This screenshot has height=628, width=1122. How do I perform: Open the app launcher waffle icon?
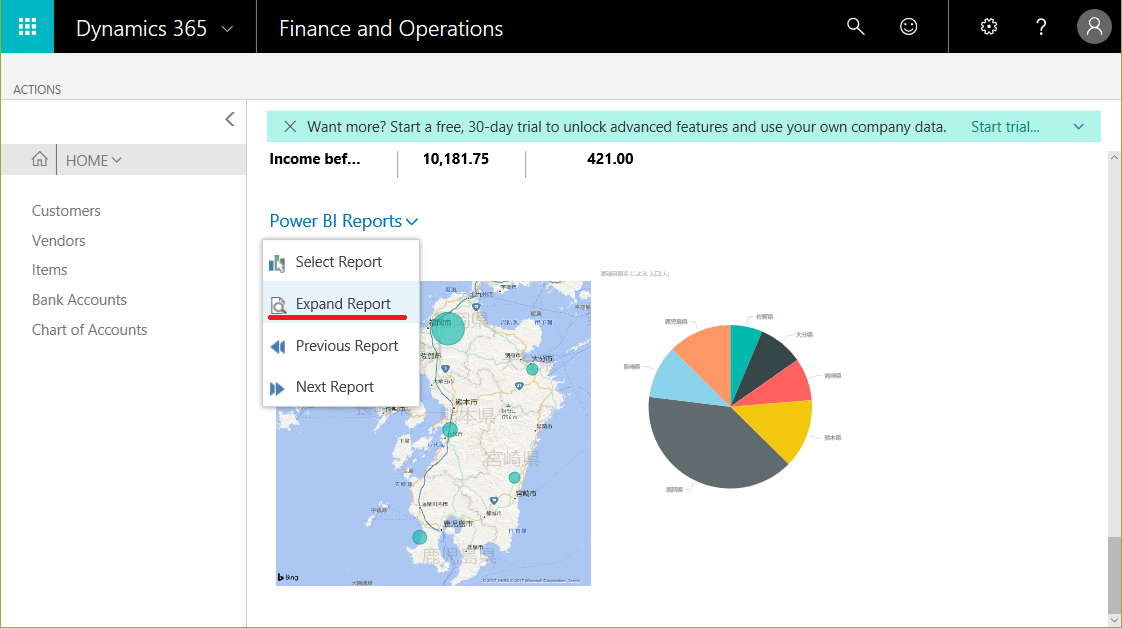[27, 26]
